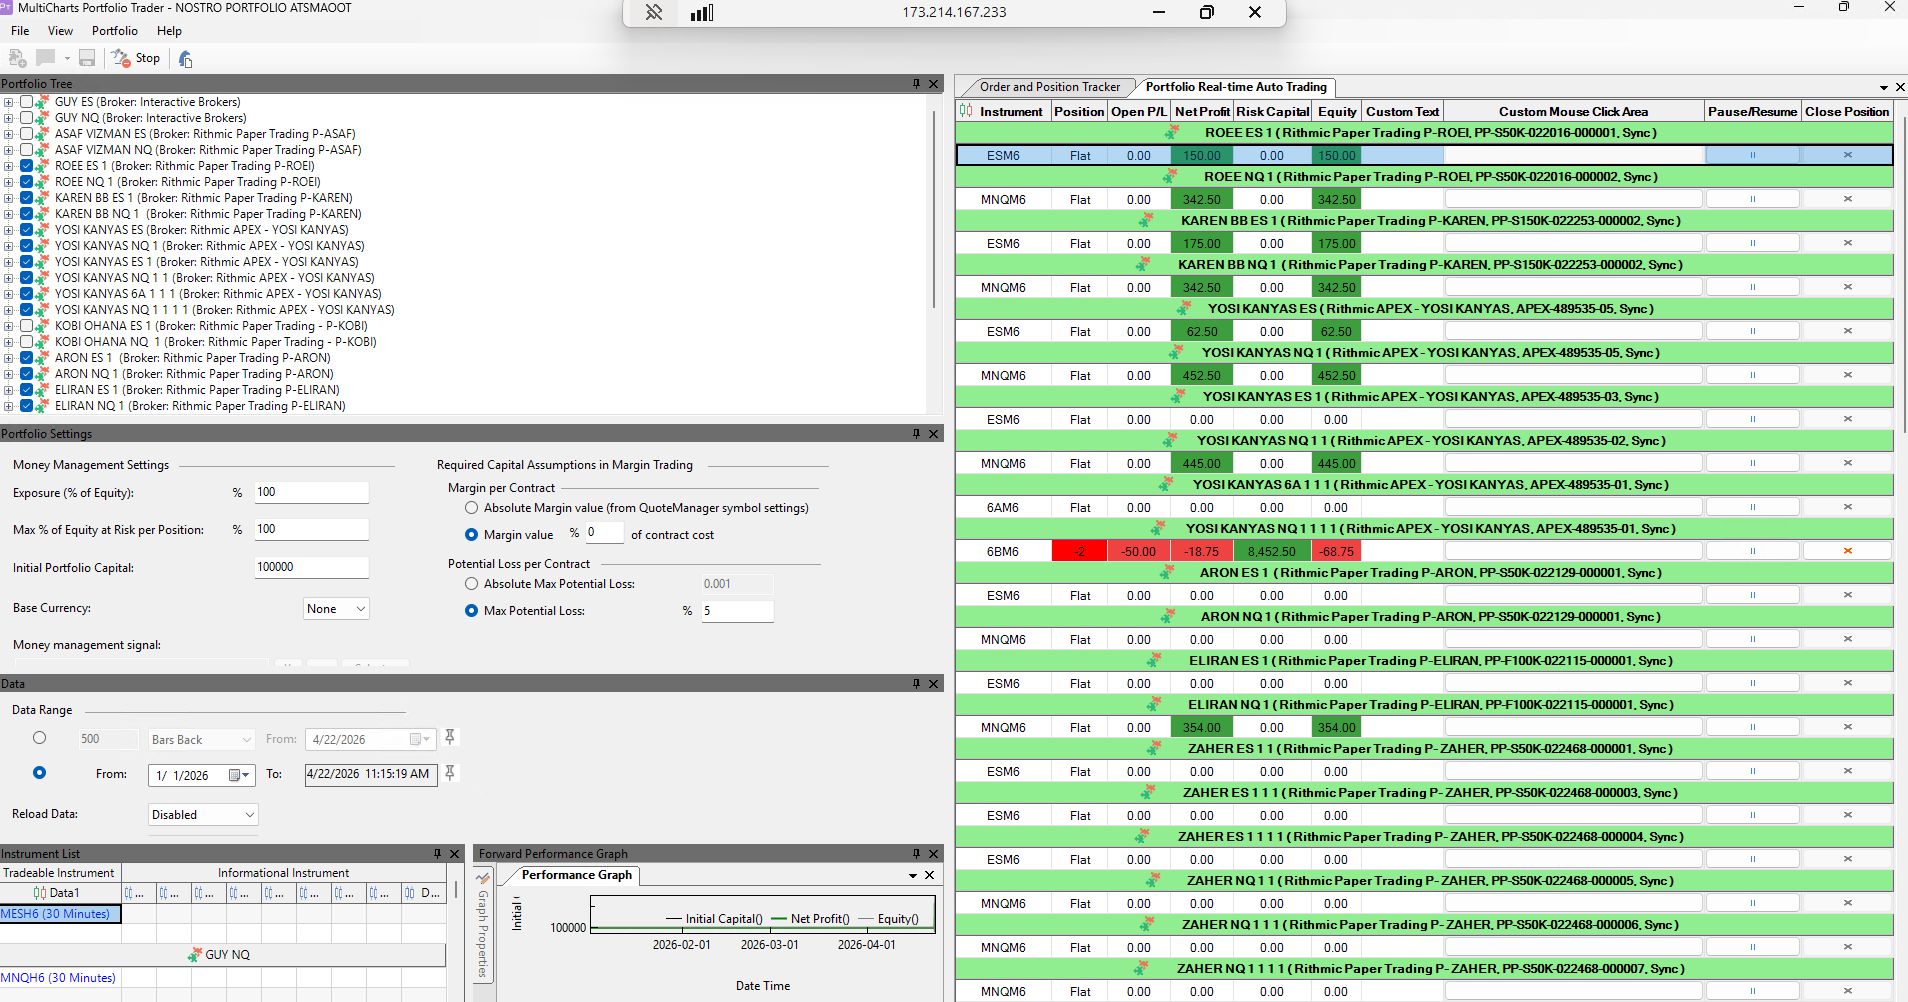Open the Base Currency dropdown

pos(336,609)
